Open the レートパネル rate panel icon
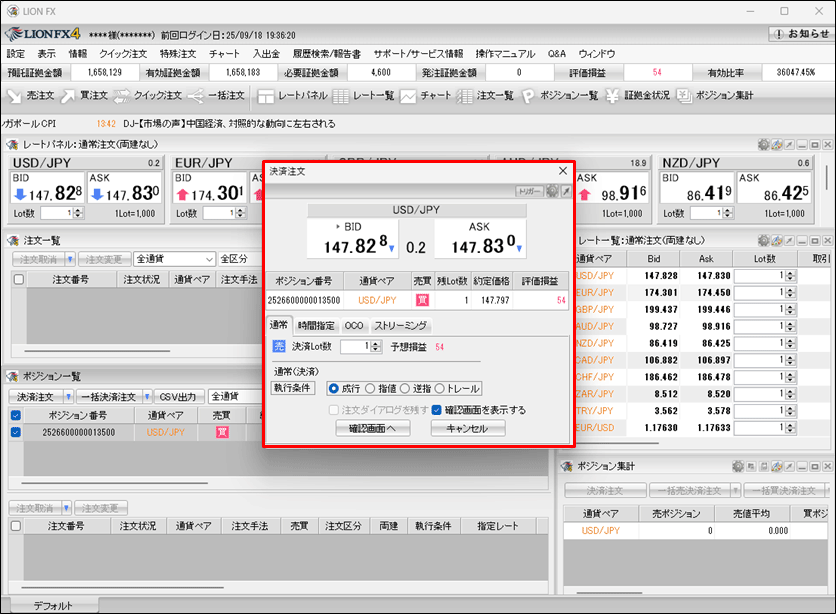Screen dimensions: 836x614 (x=291, y=96)
